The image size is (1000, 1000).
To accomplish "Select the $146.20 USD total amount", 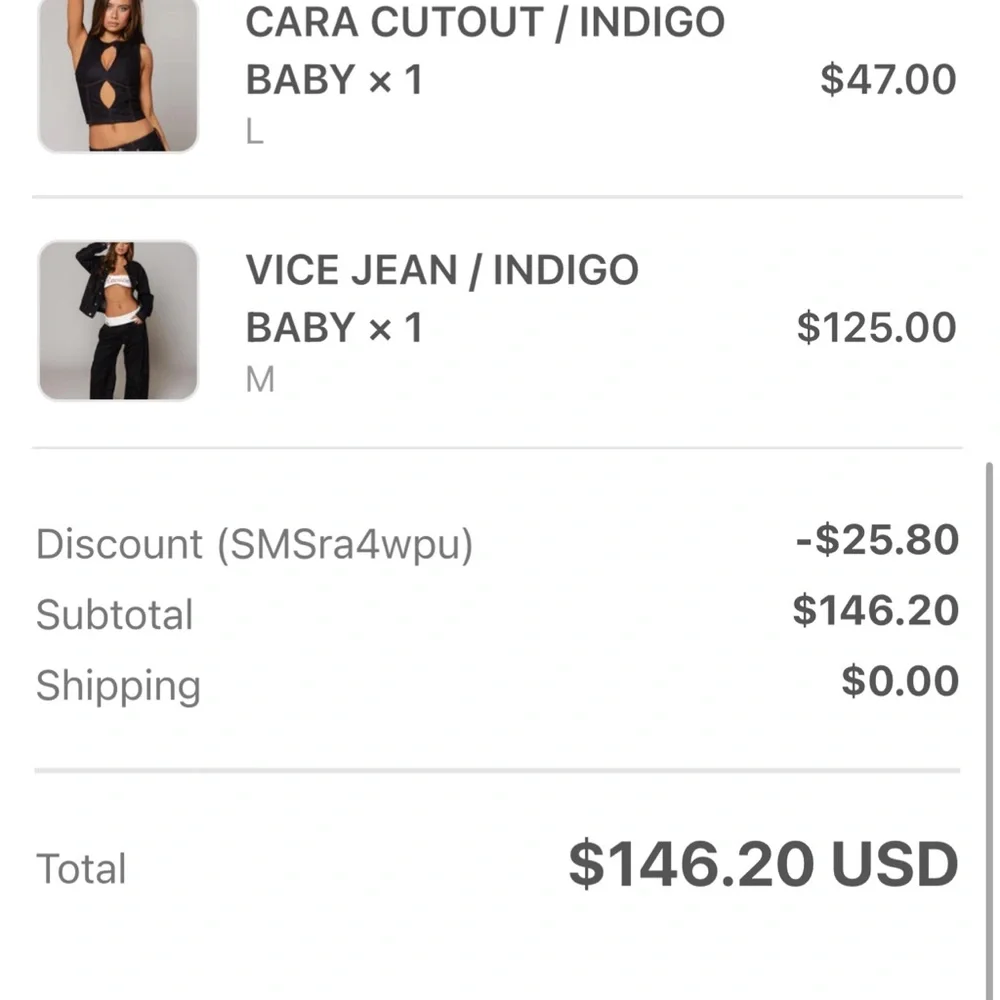I will (763, 865).
